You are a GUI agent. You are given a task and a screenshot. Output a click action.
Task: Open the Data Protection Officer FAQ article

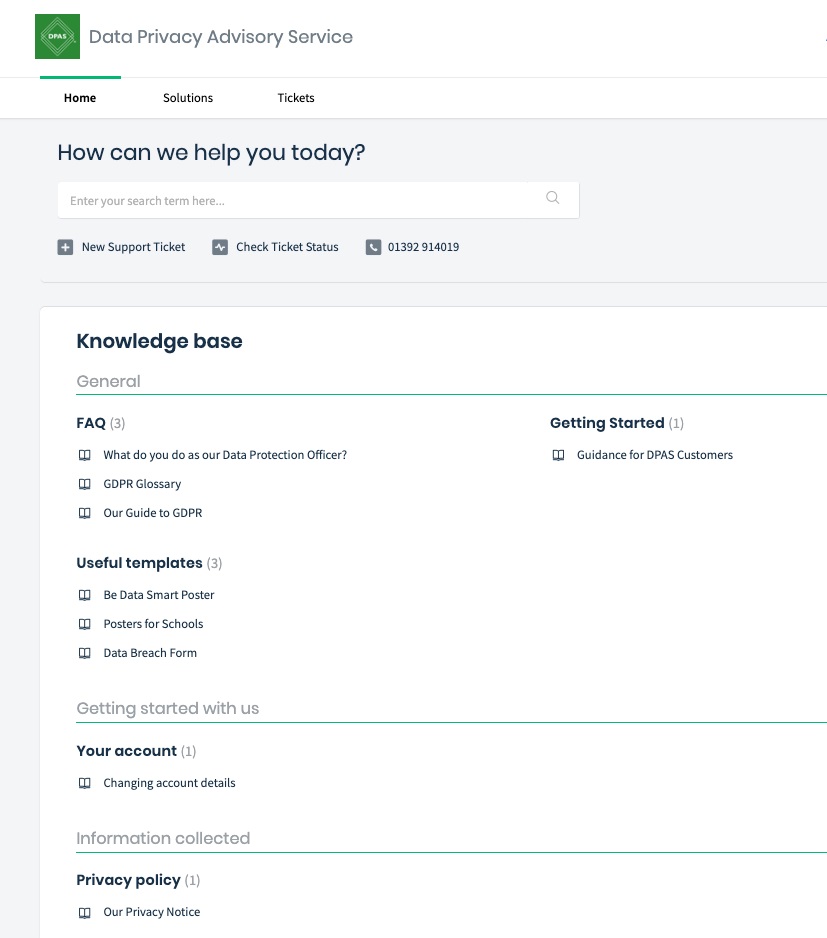tap(224, 455)
